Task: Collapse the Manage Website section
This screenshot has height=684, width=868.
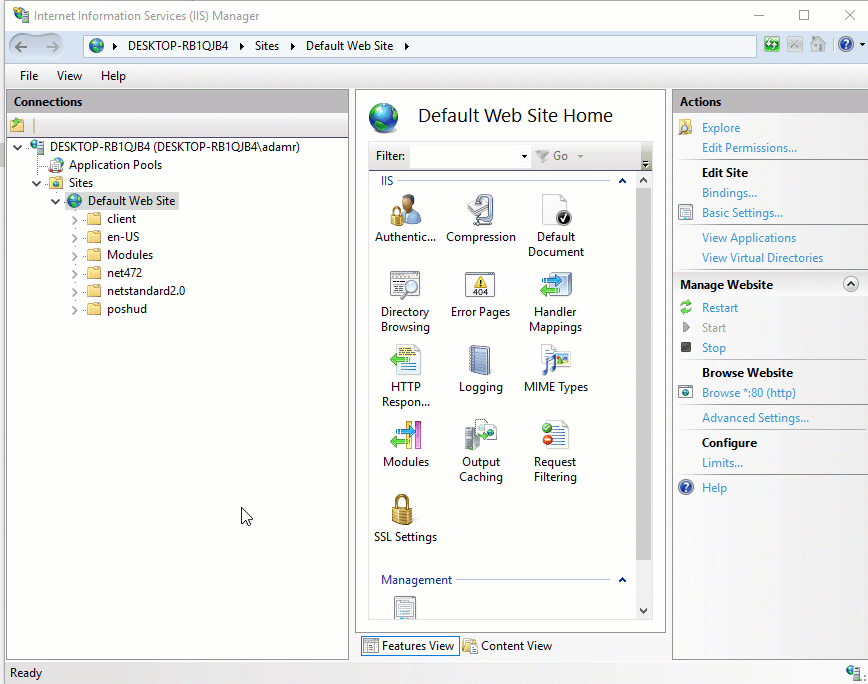Action: tap(850, 284)
